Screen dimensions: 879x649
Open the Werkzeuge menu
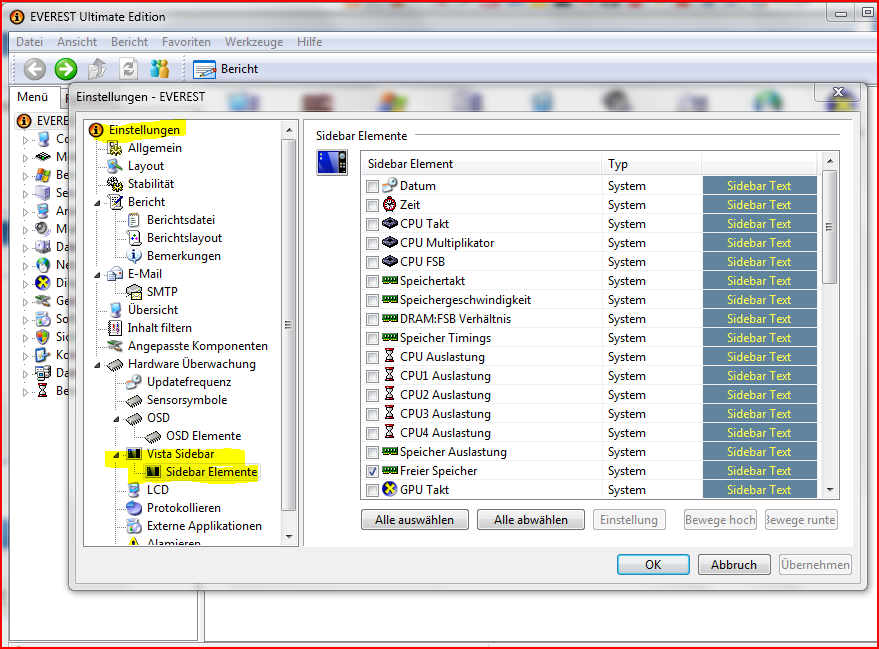click(x=254, y=42)
